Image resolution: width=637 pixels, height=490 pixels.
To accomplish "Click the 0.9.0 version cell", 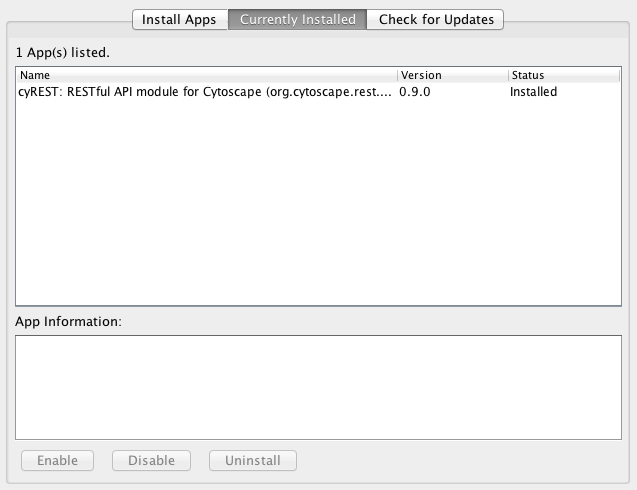I will tap(415, 92).
